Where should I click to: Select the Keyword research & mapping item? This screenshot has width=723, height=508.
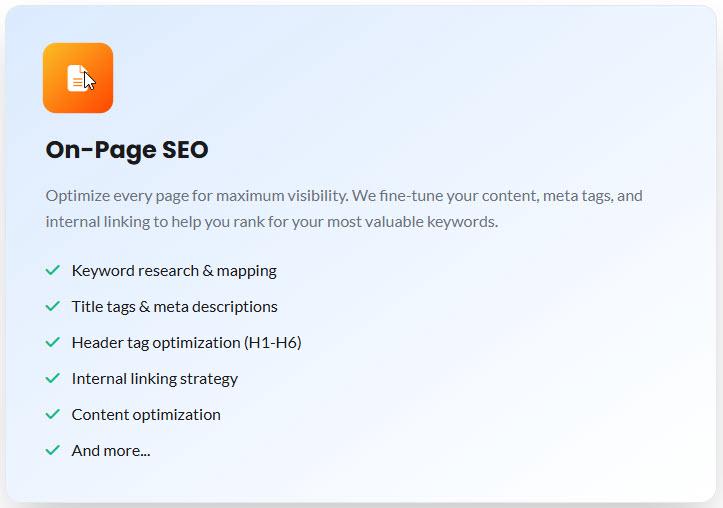[174, 270]
